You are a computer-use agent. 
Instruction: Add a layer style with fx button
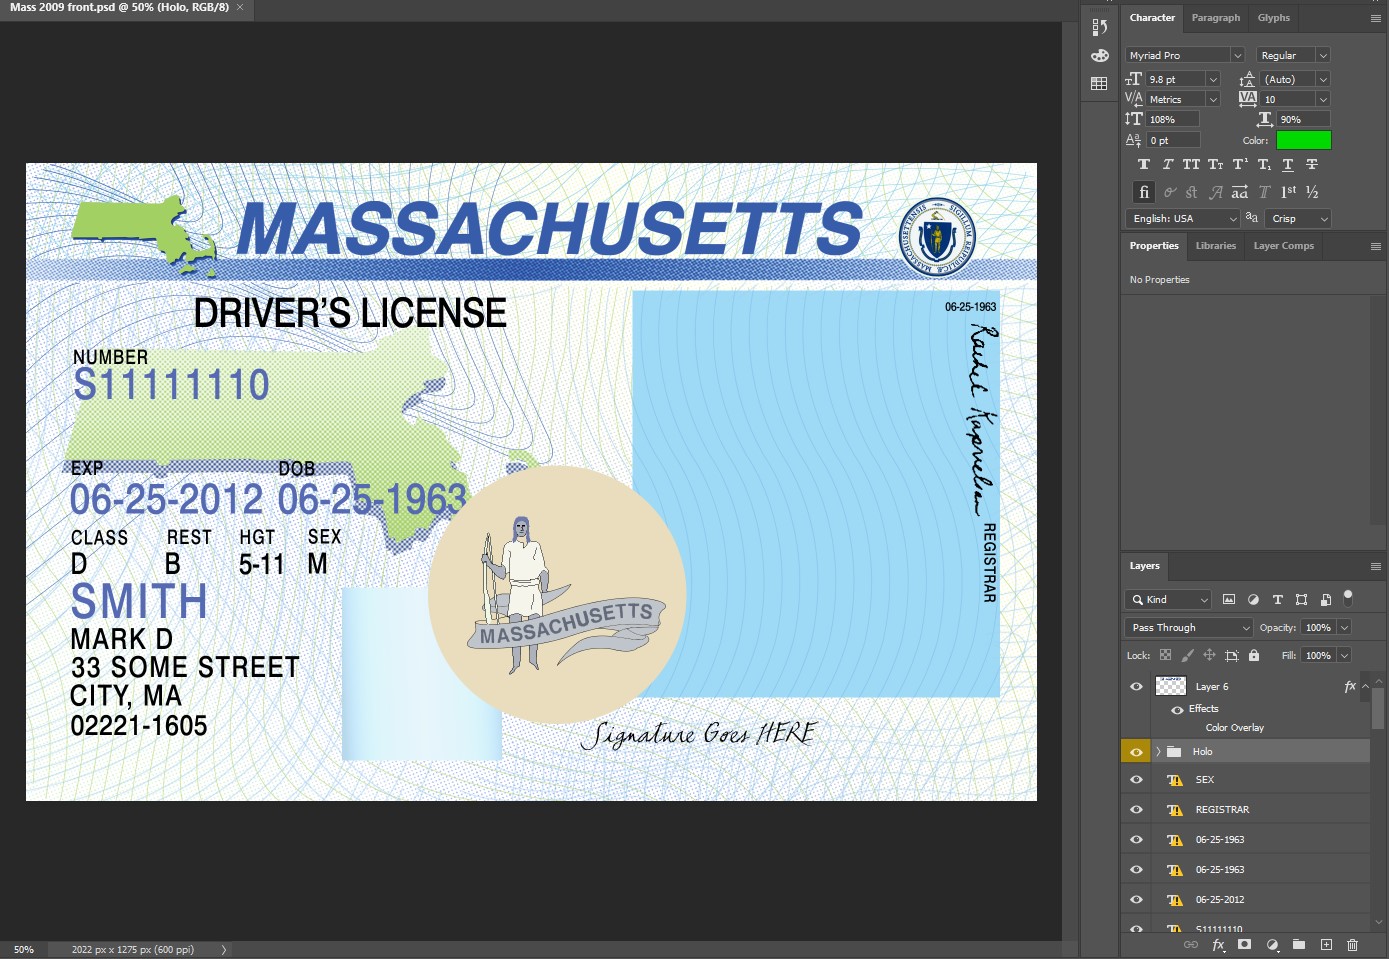(1218, 944)
